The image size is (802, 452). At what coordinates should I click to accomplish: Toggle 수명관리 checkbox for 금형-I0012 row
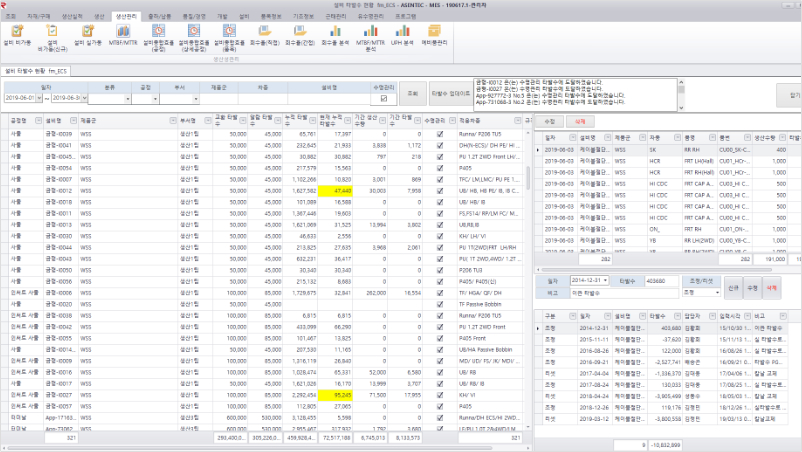coord(440,191)
